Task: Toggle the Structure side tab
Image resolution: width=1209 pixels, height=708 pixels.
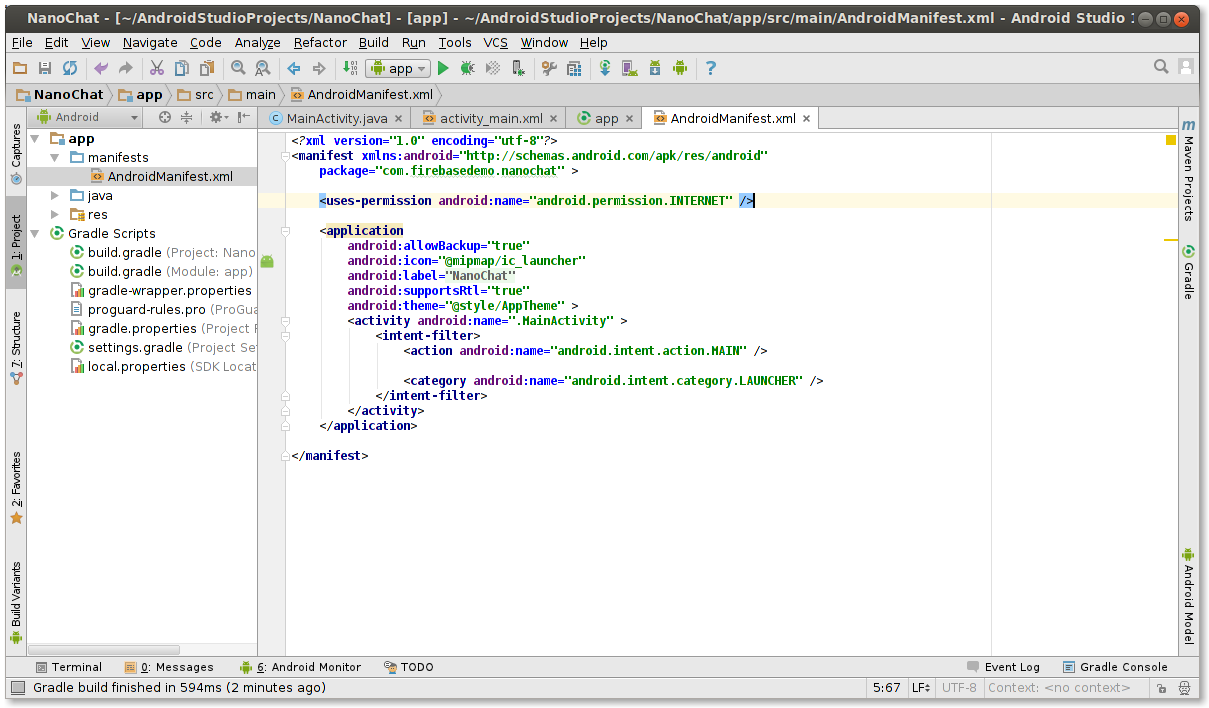Action: tap(16, 350)
